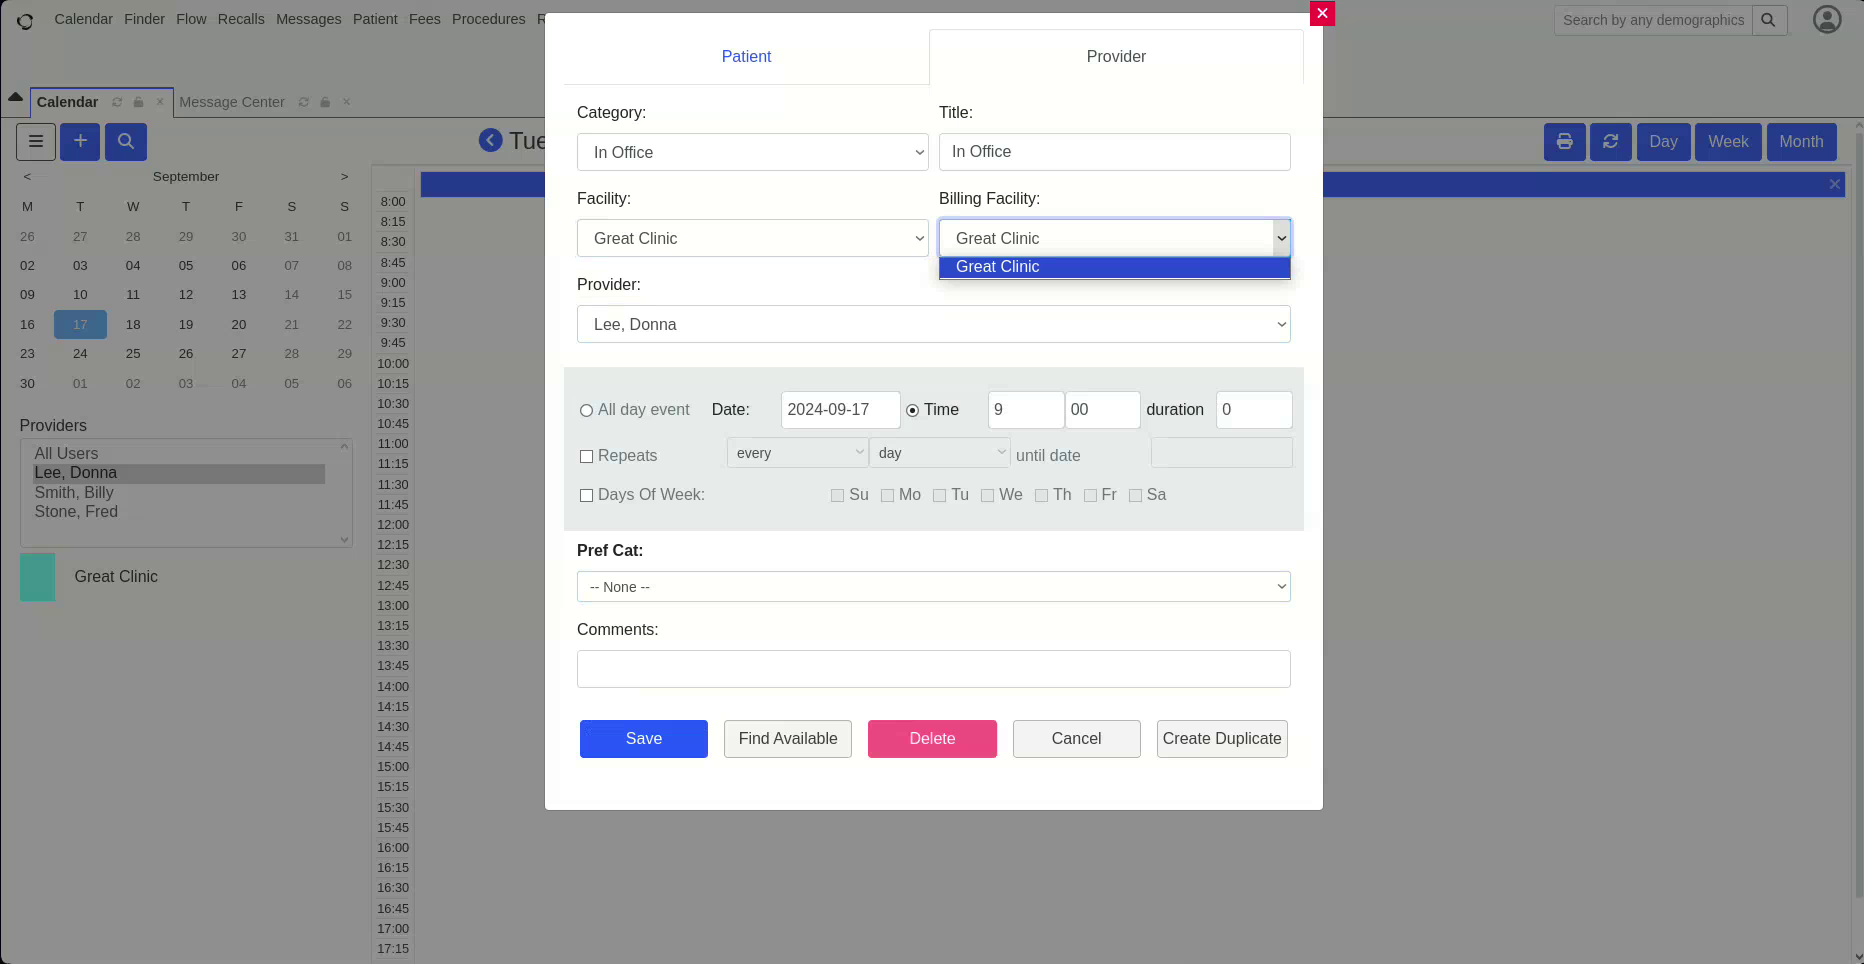
Task: Select the All day event radio button
Action: coord(587,411)
